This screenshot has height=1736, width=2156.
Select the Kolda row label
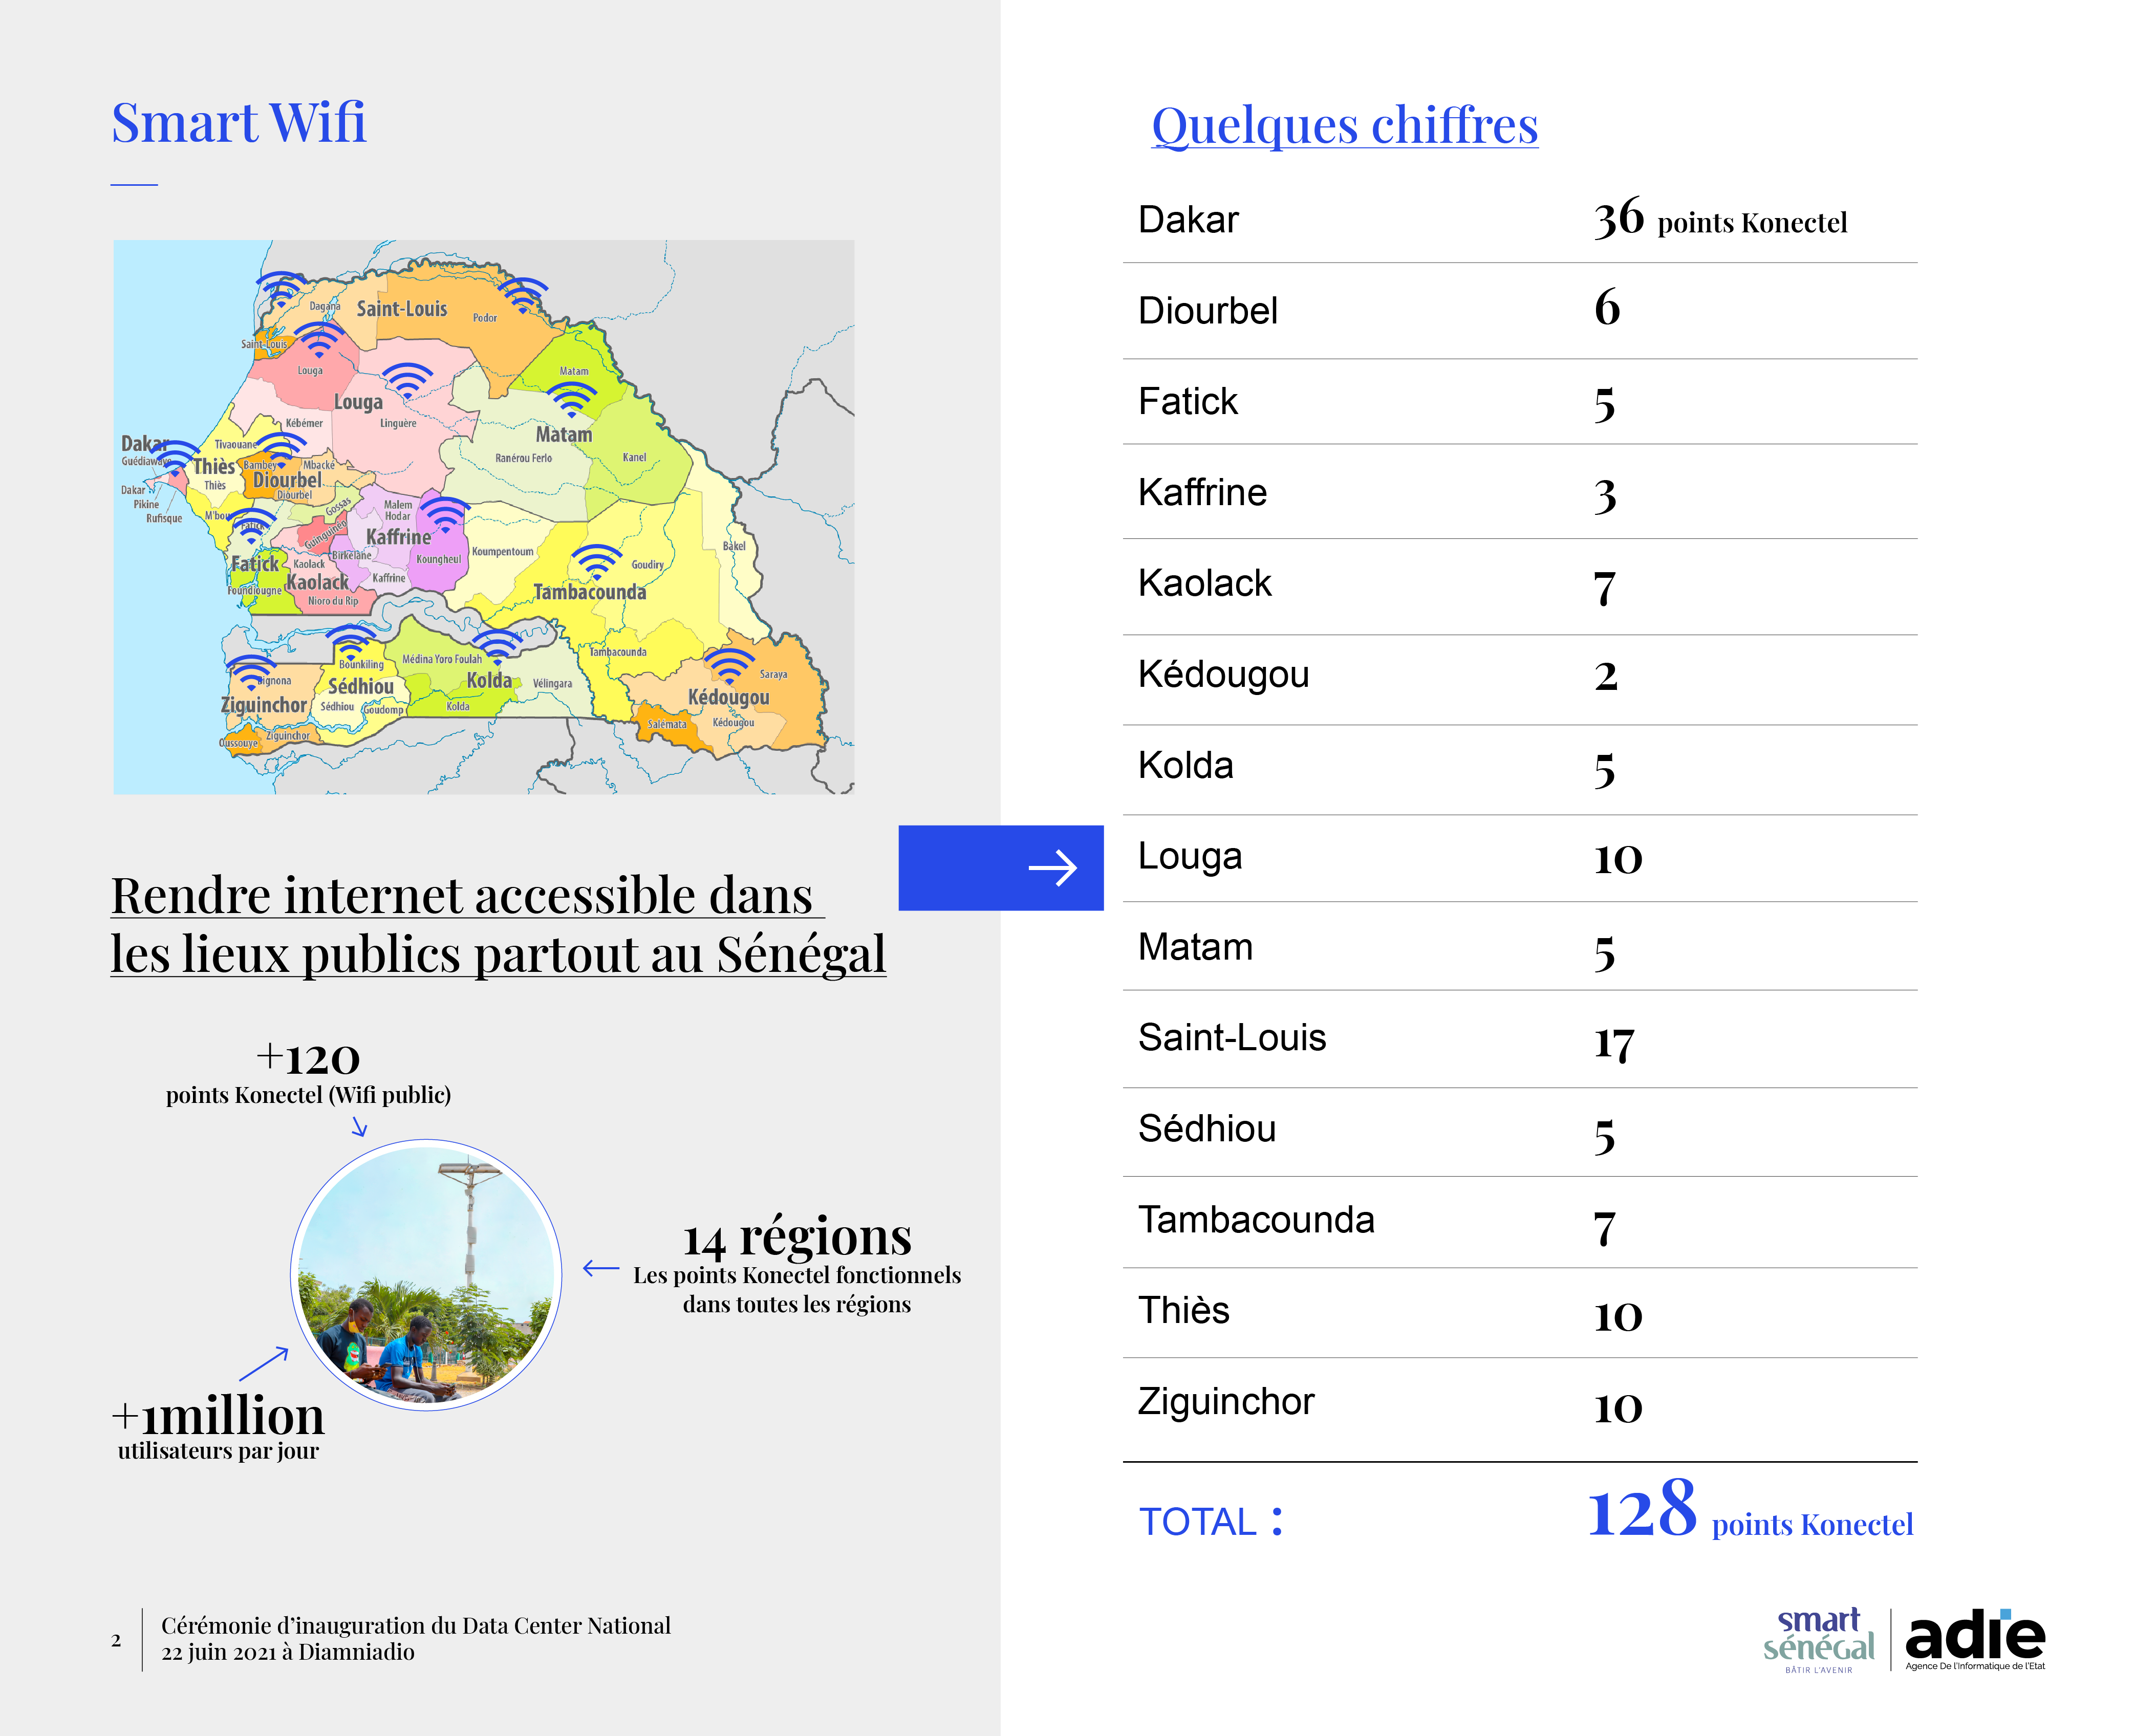click(1186, 766)
